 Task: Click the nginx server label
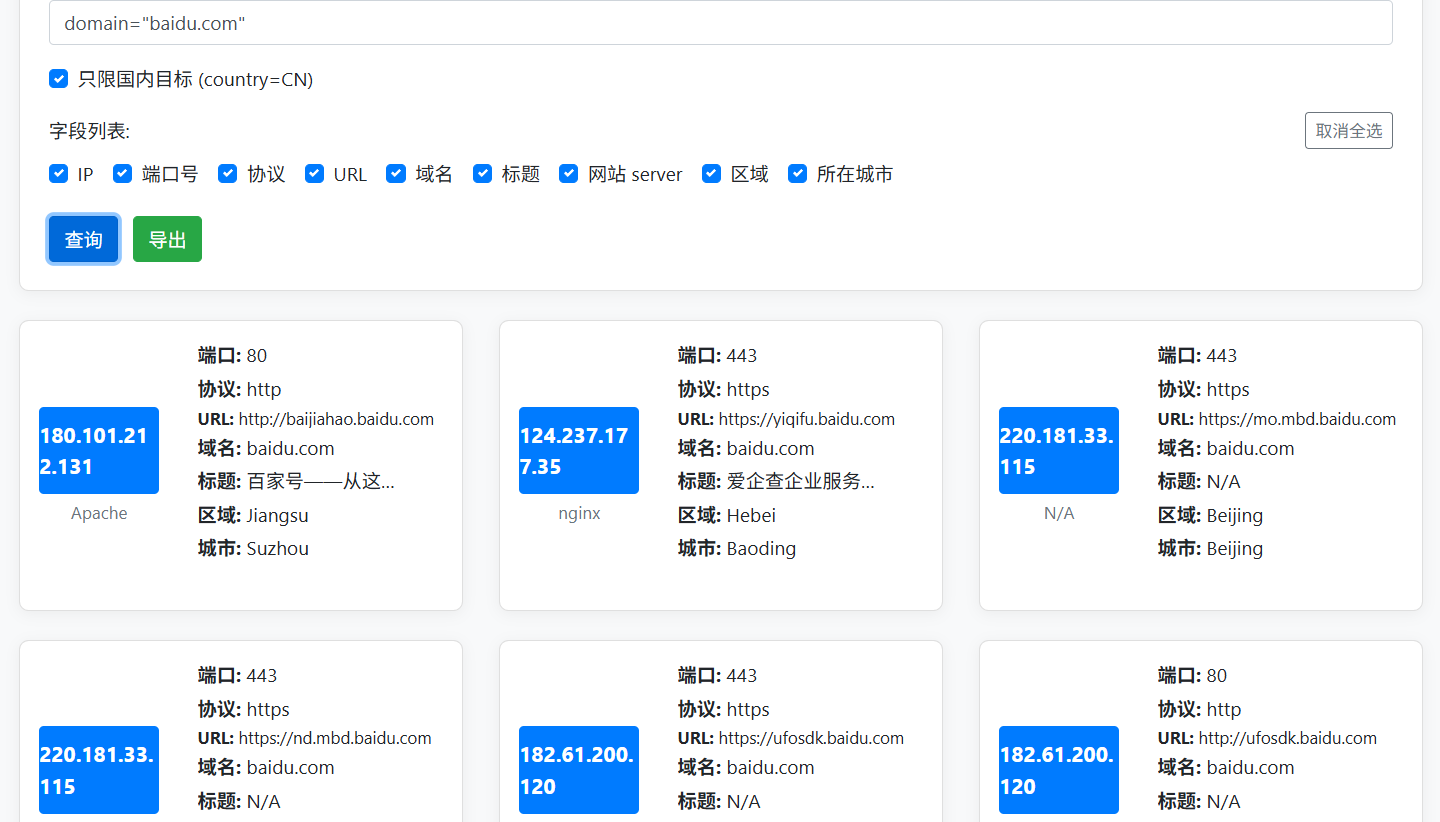point(579,513)
